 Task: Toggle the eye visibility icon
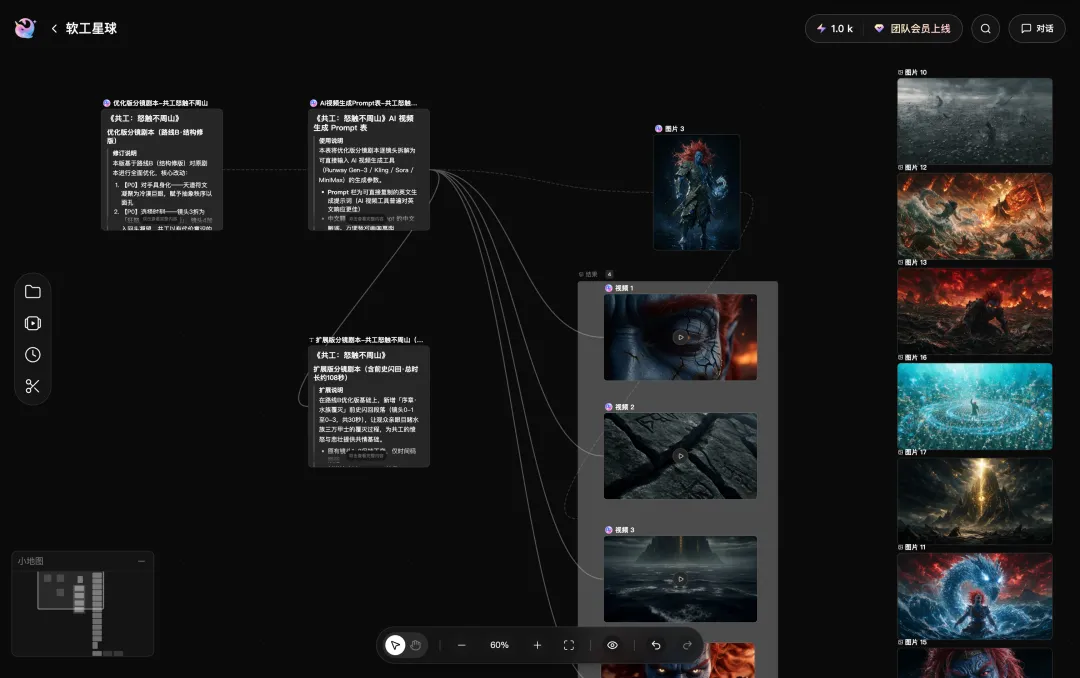612,645
